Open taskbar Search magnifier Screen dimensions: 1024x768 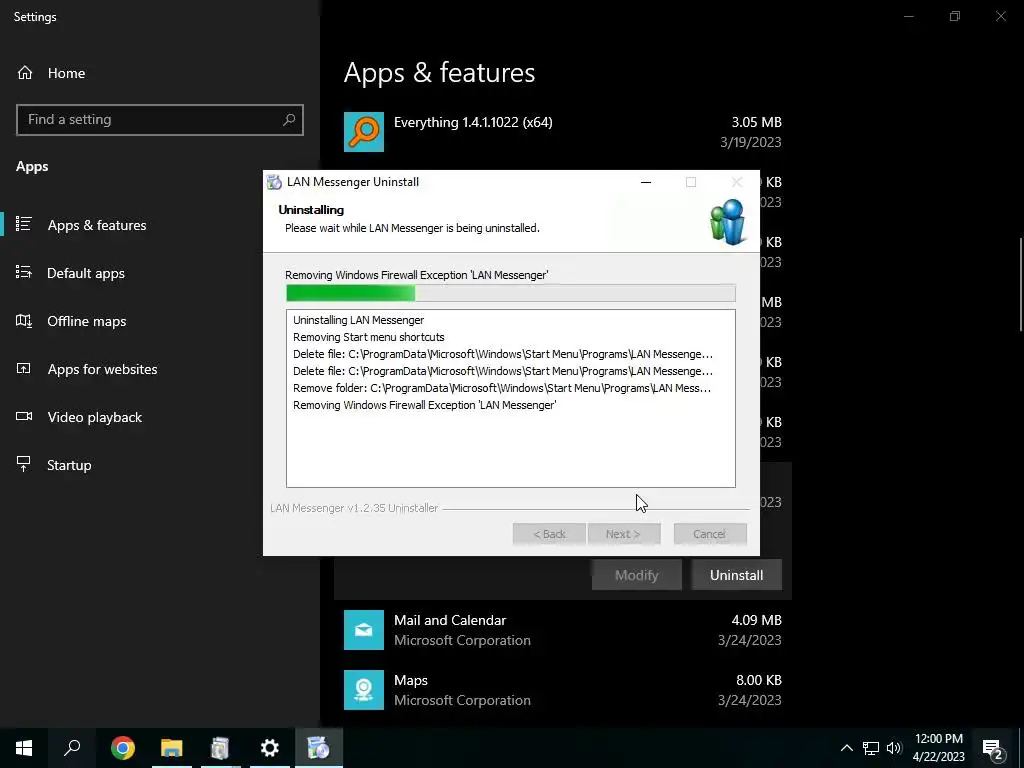coord(72,748)
